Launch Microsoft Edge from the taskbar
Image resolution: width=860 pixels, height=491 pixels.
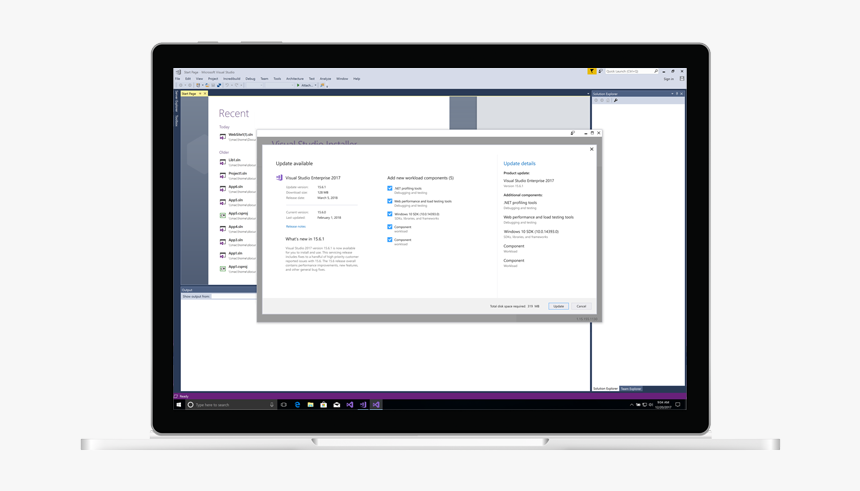click(297, 404)
